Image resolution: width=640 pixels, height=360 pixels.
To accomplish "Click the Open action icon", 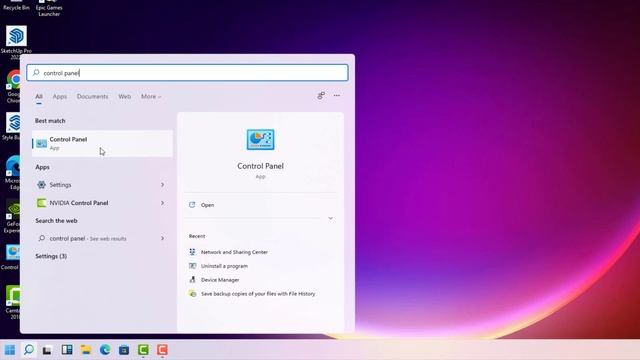I will pos(192,205).
